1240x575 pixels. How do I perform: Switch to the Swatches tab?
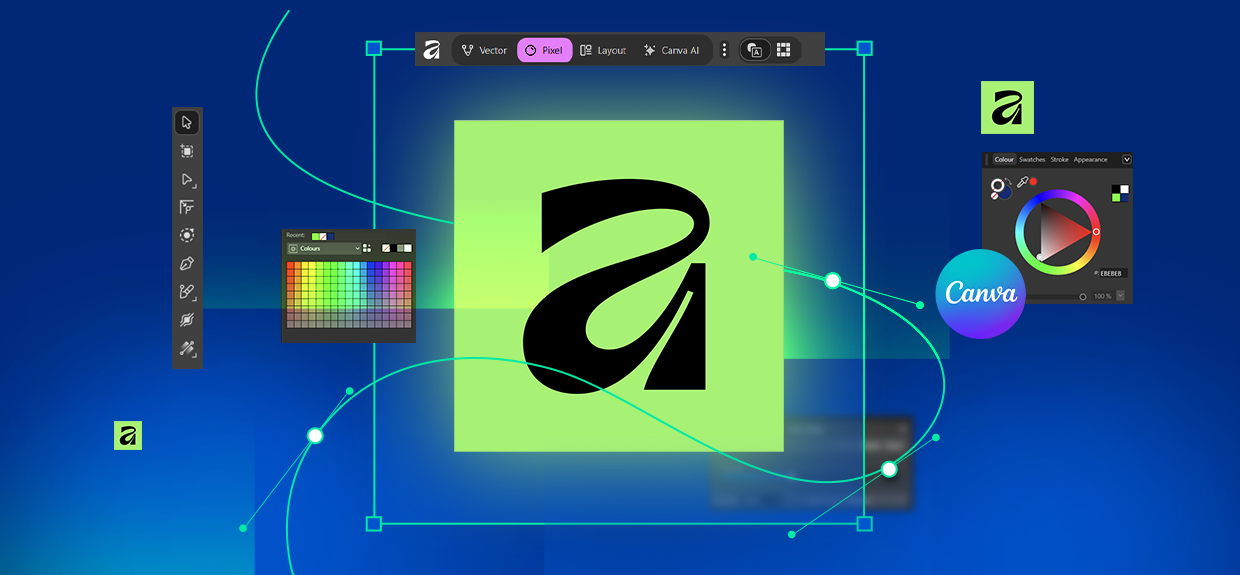point(1032,160)
